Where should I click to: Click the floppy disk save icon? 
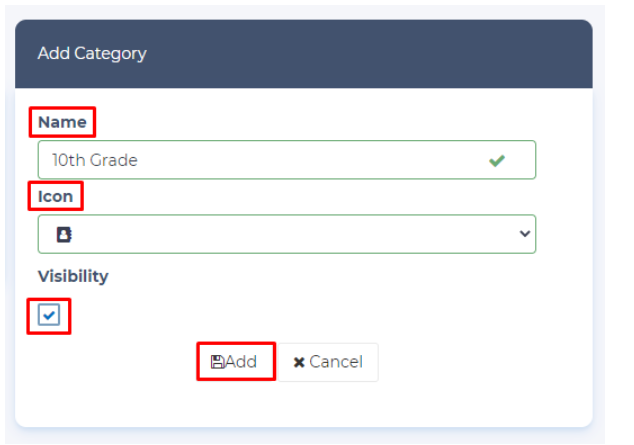click(217, 362)
